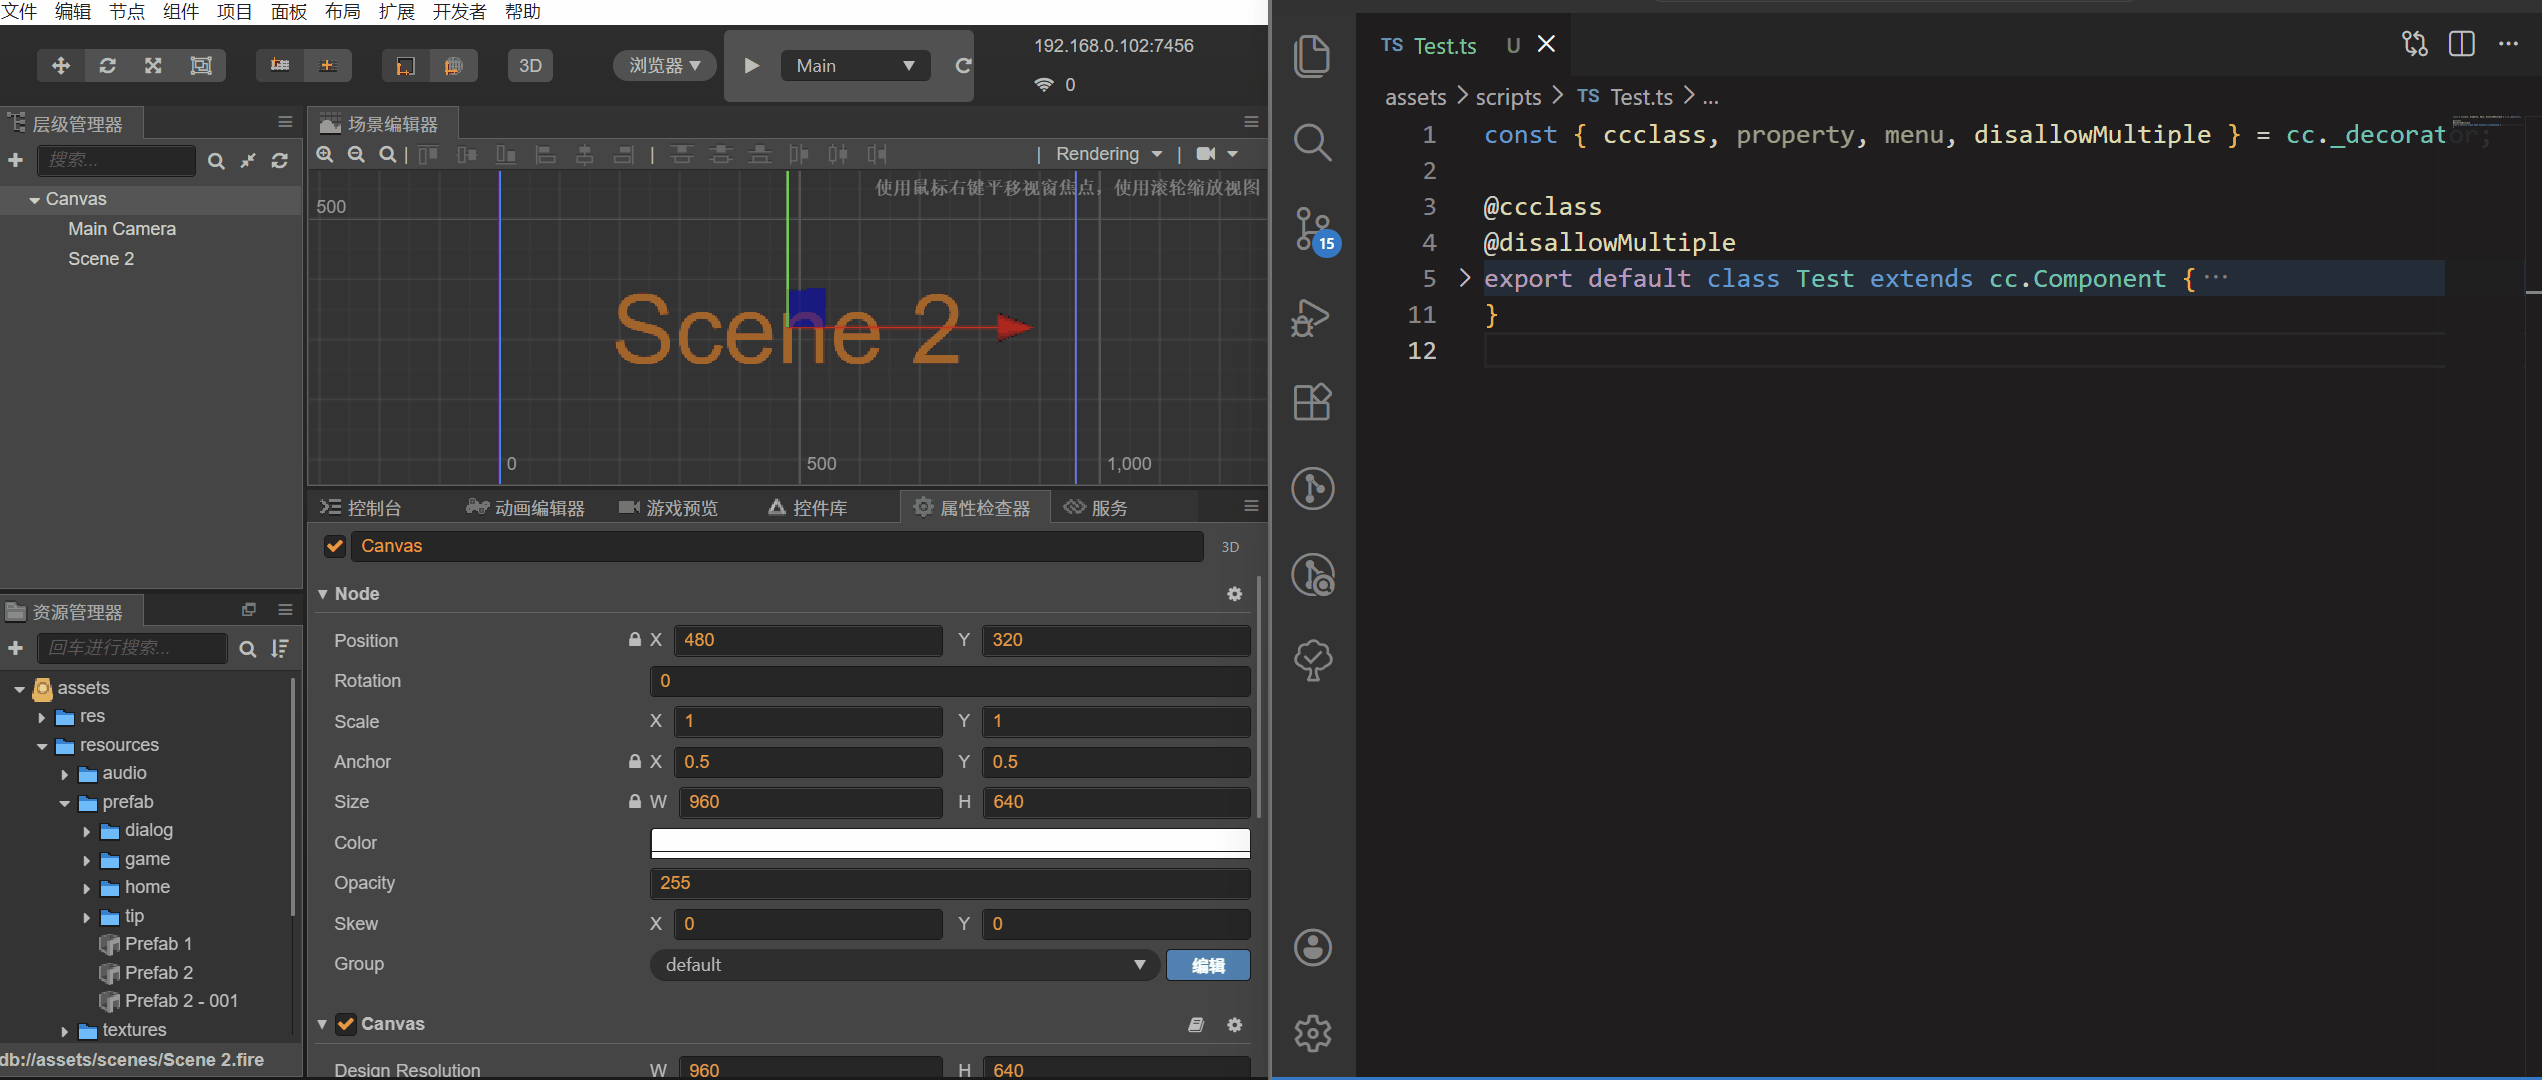Screen dimensions: 2542x1080
Task: Disable the Canvas component checkbox
Action: [346, 1024]
